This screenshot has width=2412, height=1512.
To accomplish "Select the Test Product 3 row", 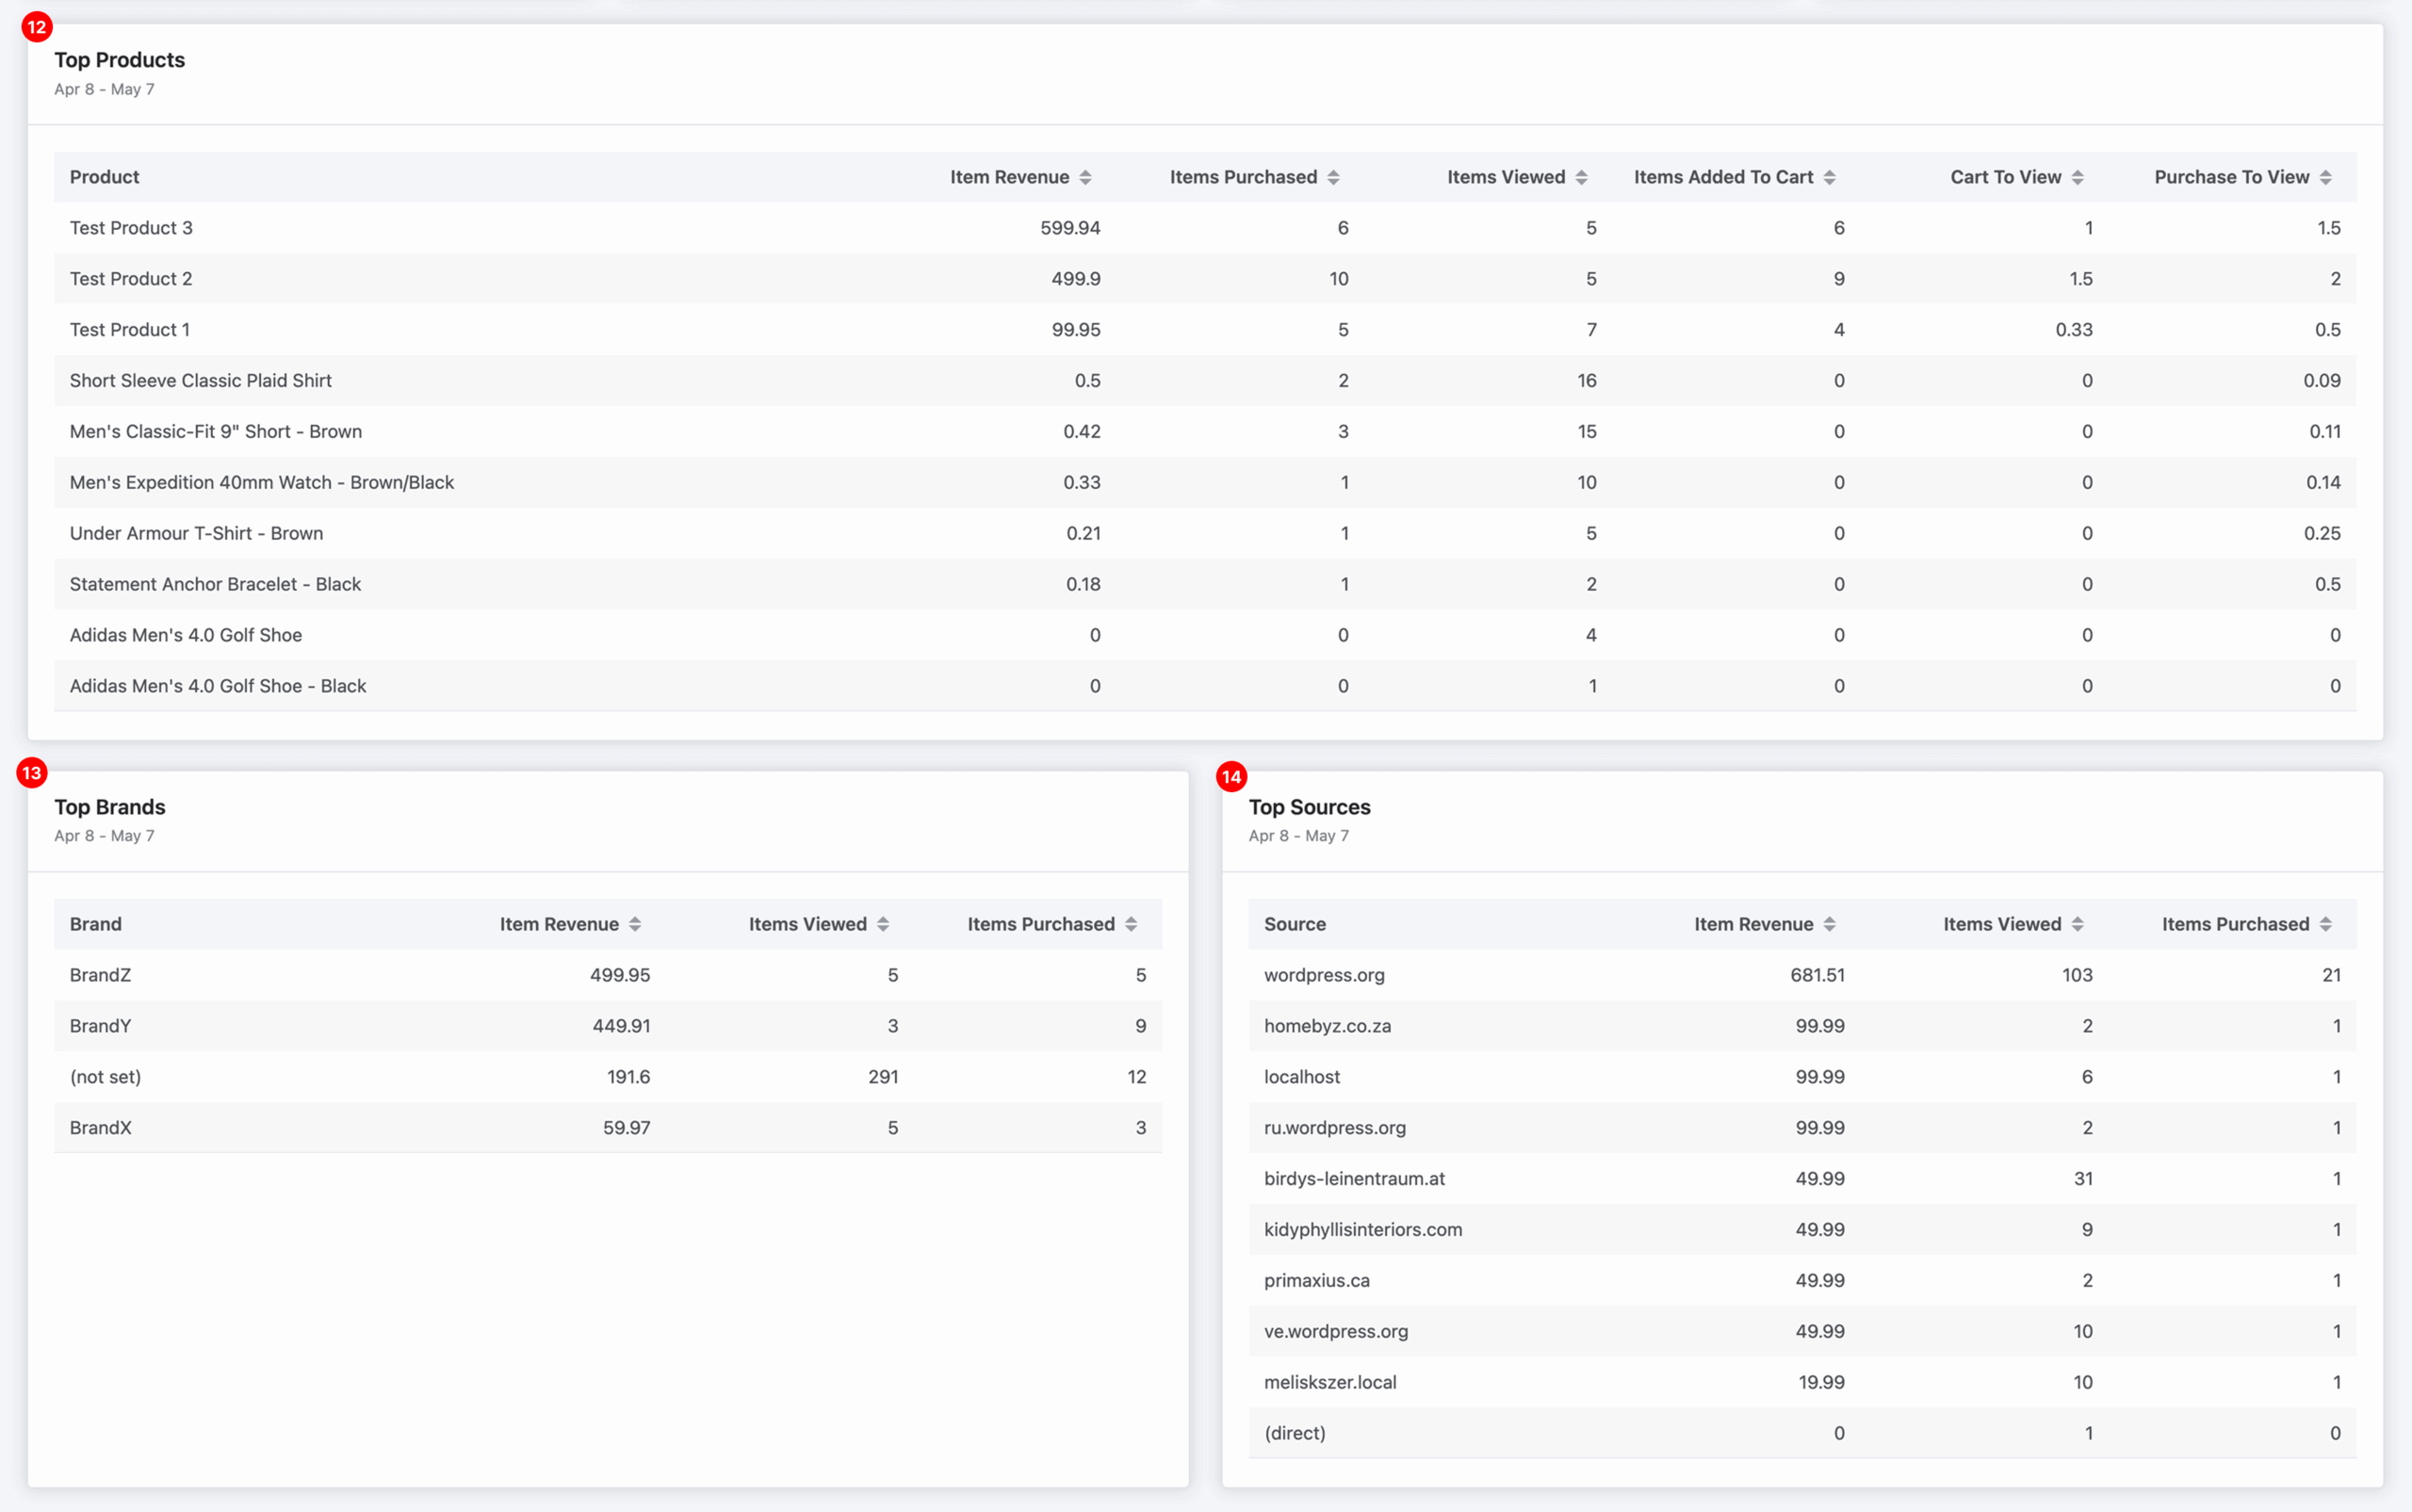I will click(x=131, y=227).
